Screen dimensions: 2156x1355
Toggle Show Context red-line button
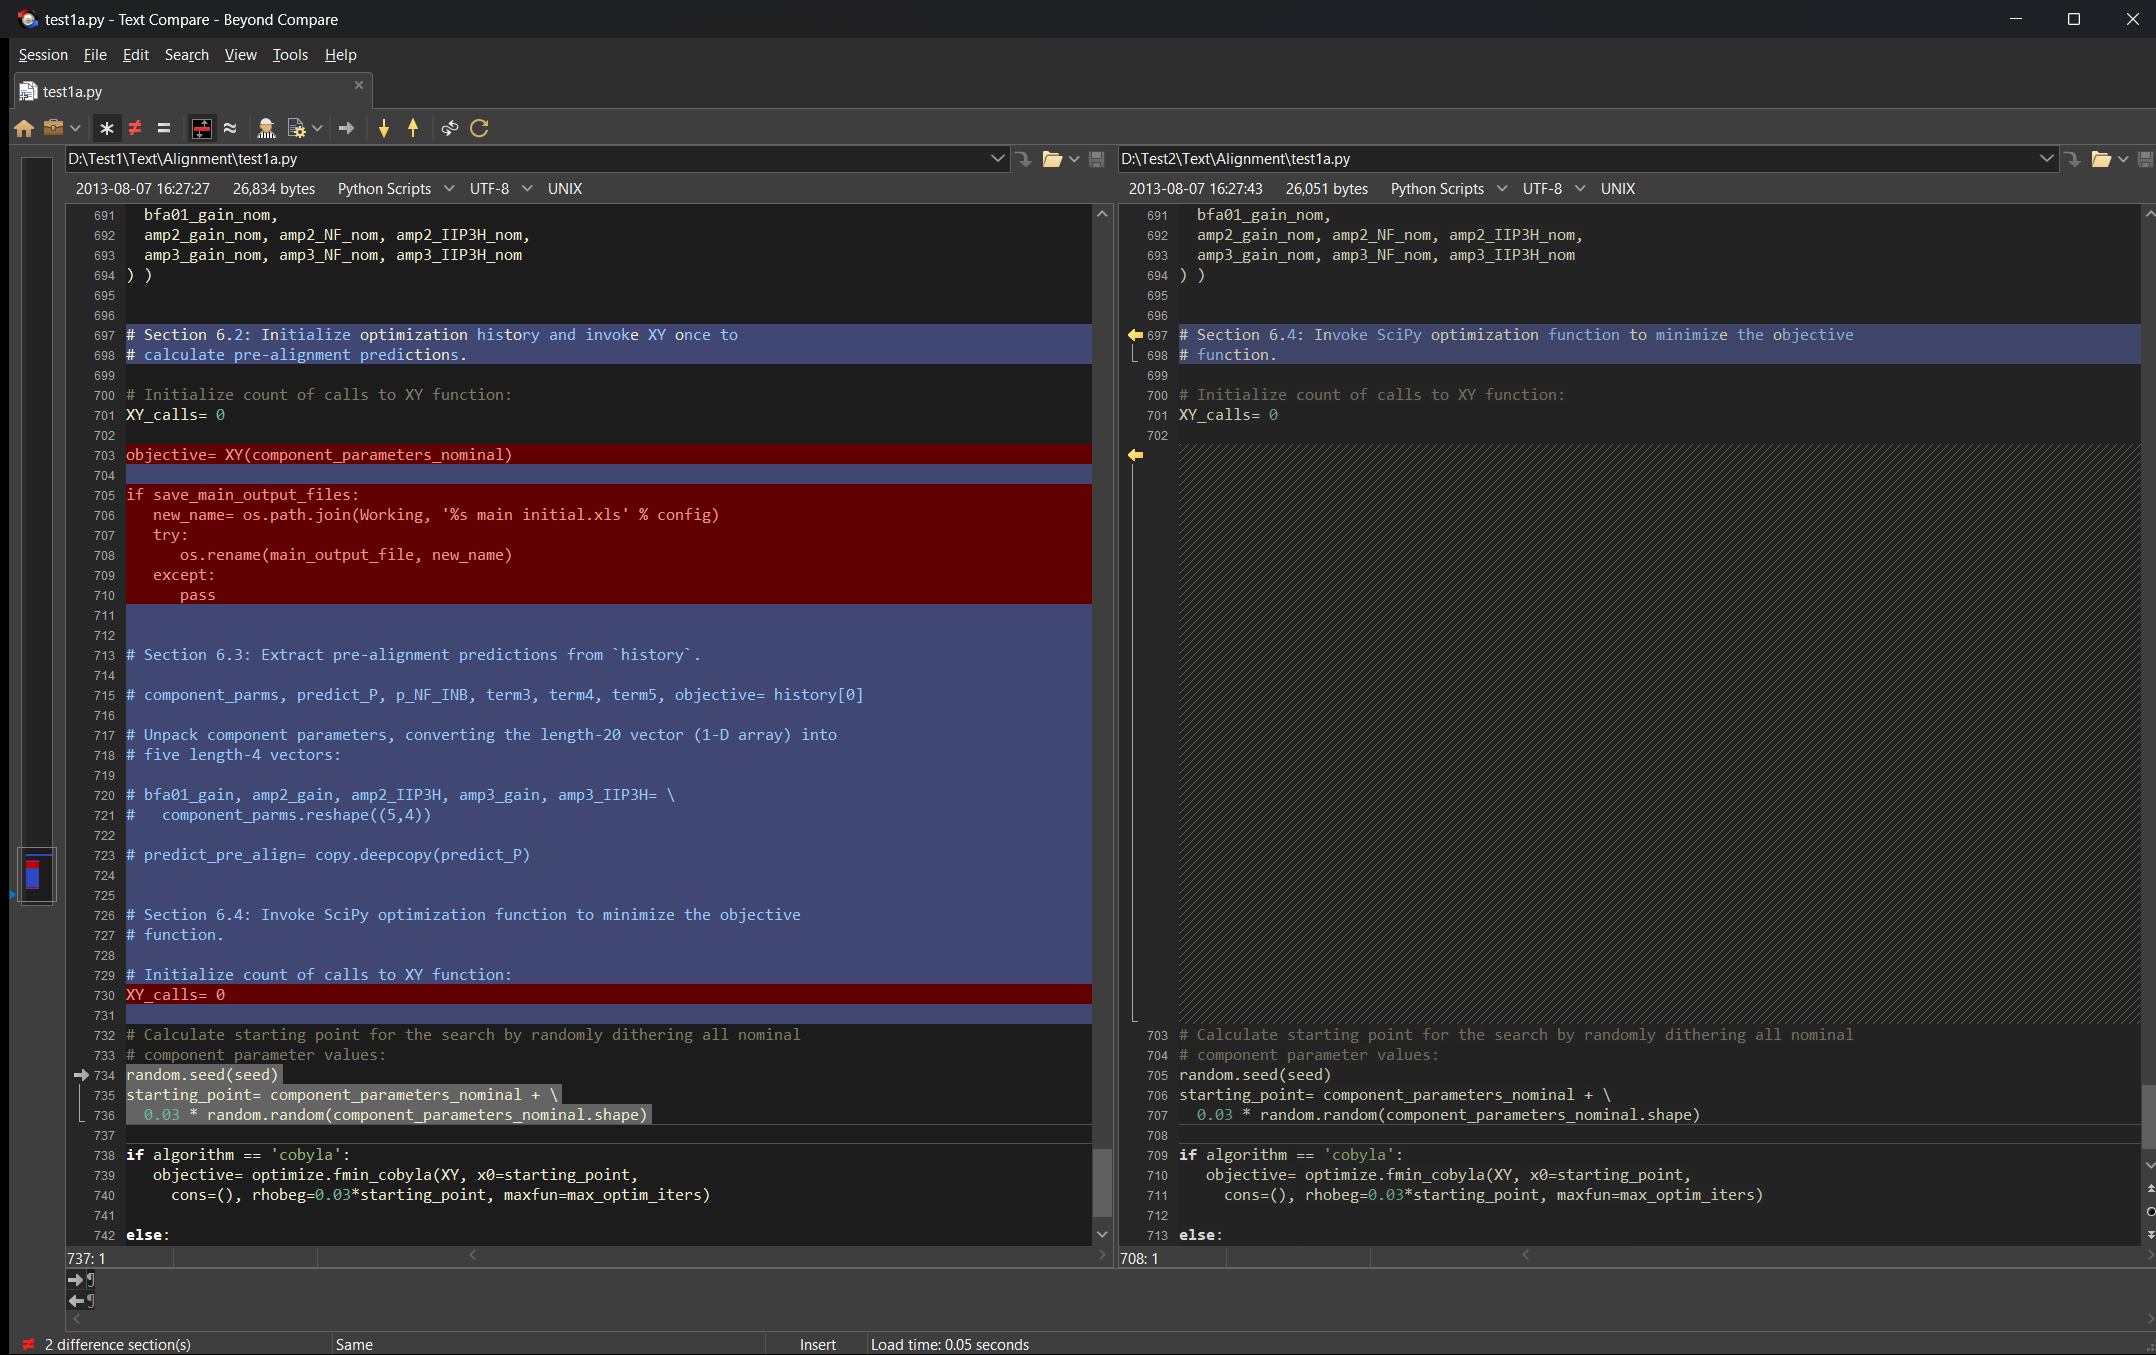point(202,128)
